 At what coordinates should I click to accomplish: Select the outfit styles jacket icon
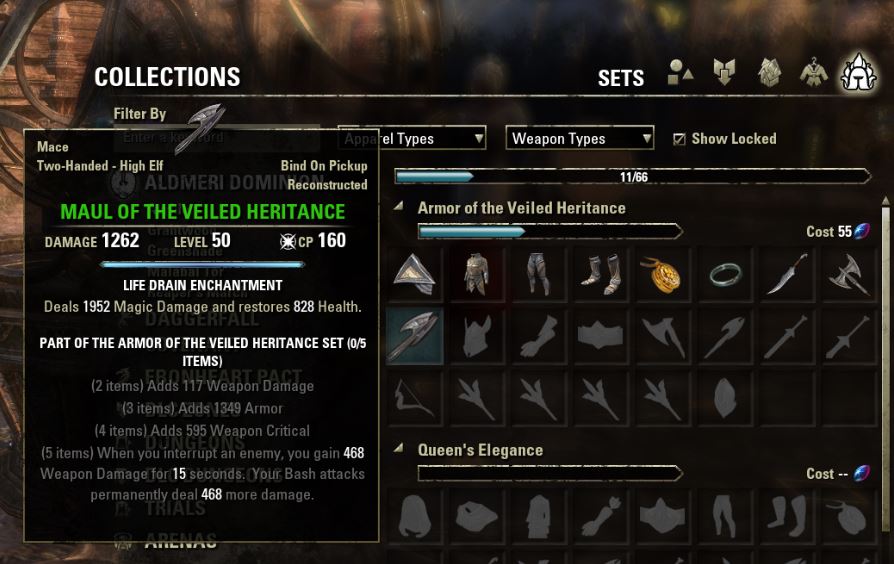(814, 73)
